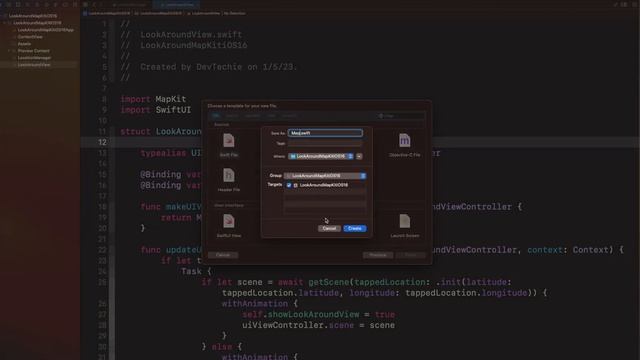Select Assets in the project navigator
This screenshot has height=360, width=640.
[x=24, y=44]
